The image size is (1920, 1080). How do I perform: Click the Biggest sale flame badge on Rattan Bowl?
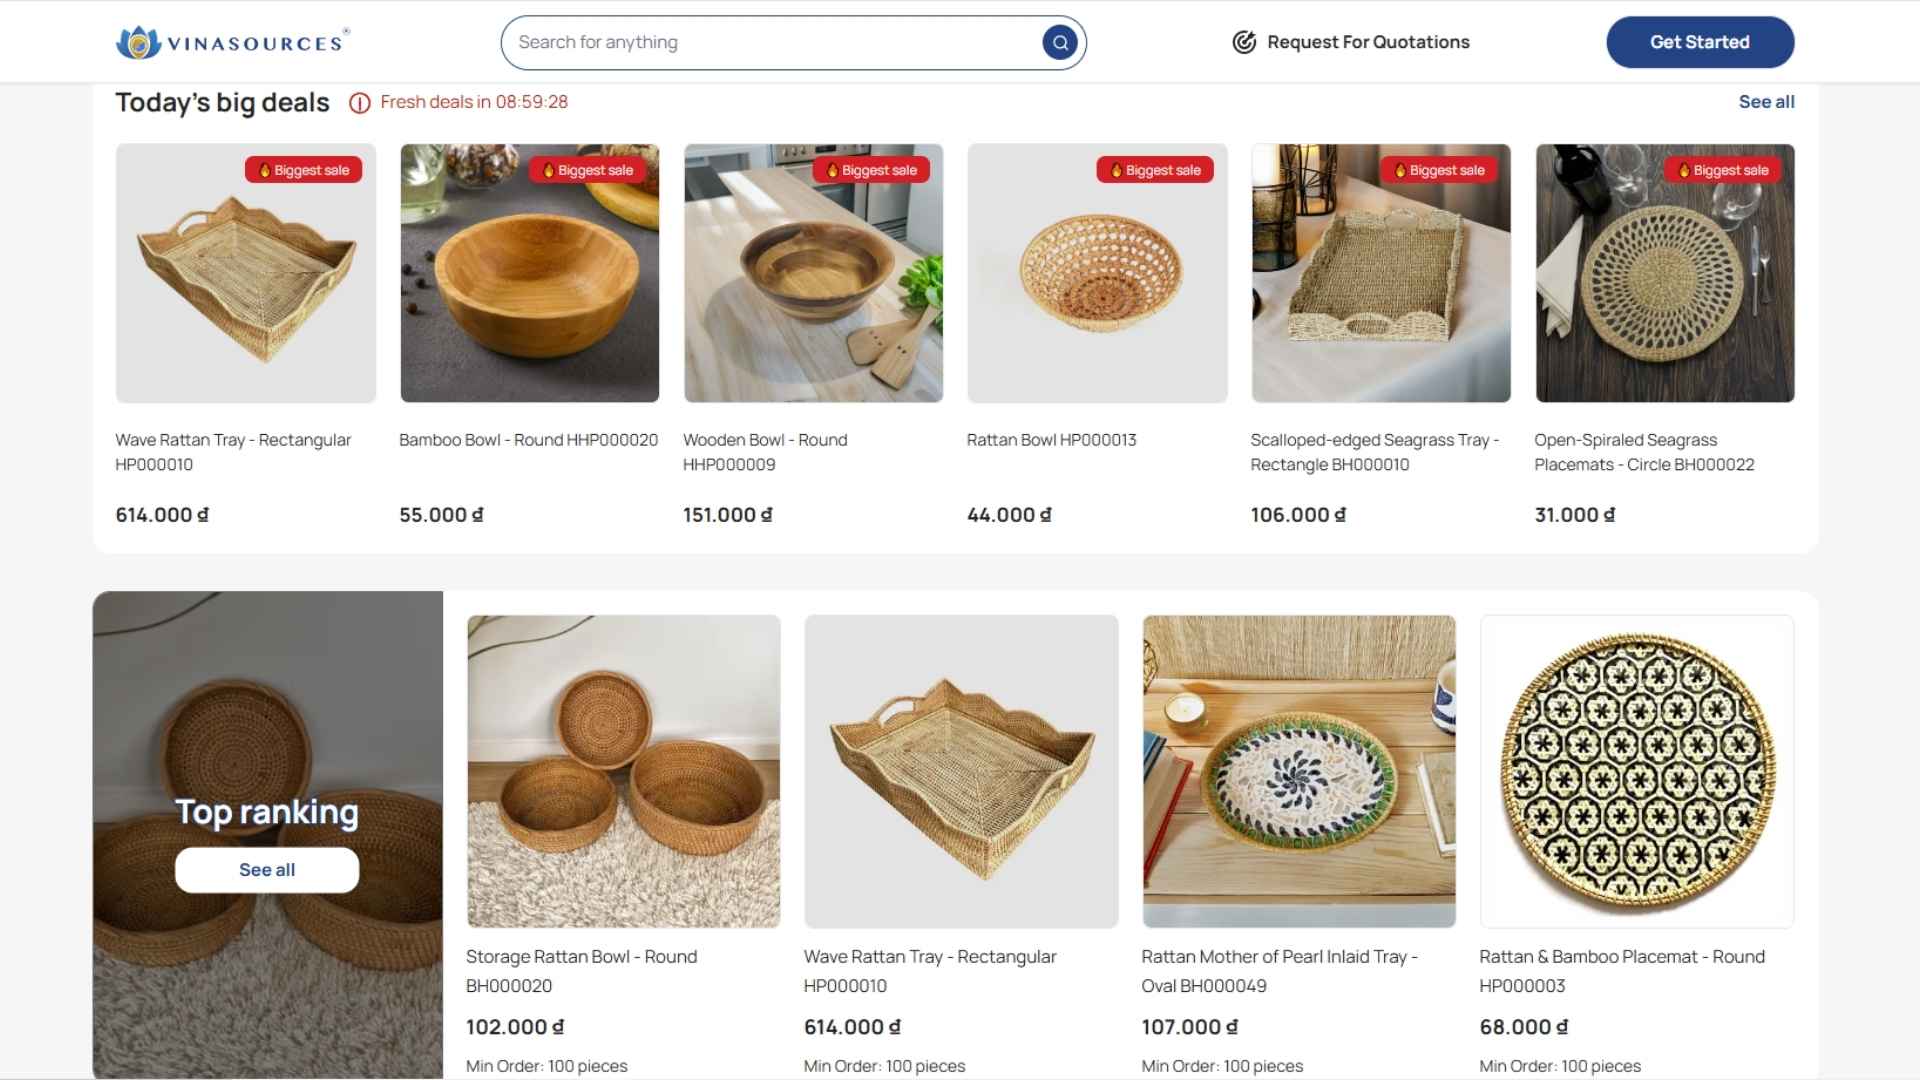(1154, 170)
